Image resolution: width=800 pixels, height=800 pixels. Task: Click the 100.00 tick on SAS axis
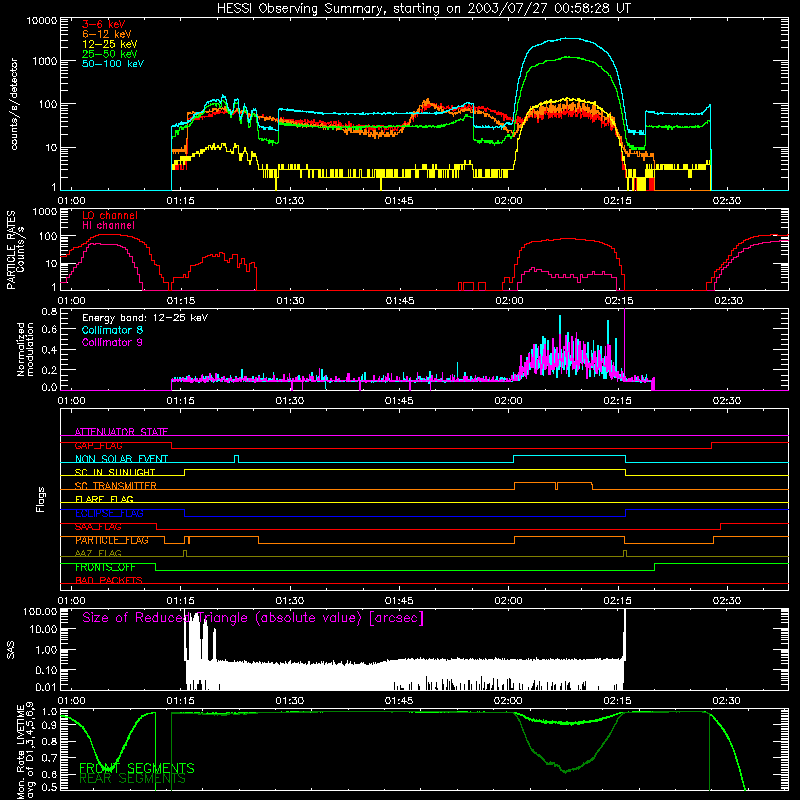40,611
